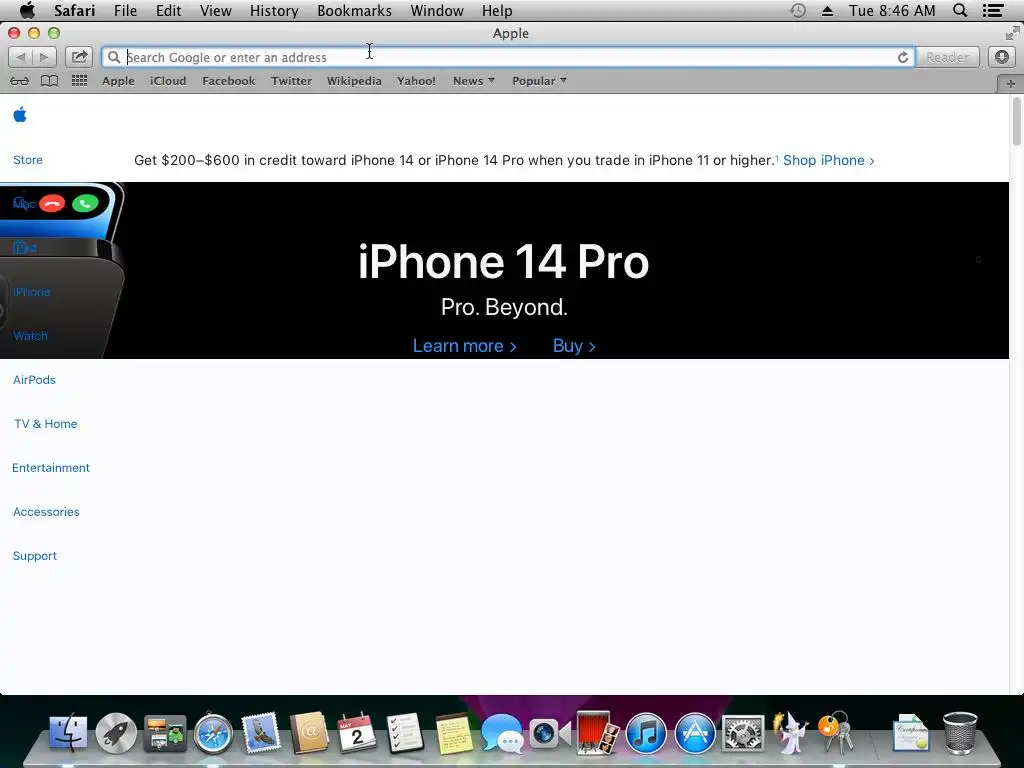
Task: Open the Bookmarks menu
Action: [x=355, y=10]
